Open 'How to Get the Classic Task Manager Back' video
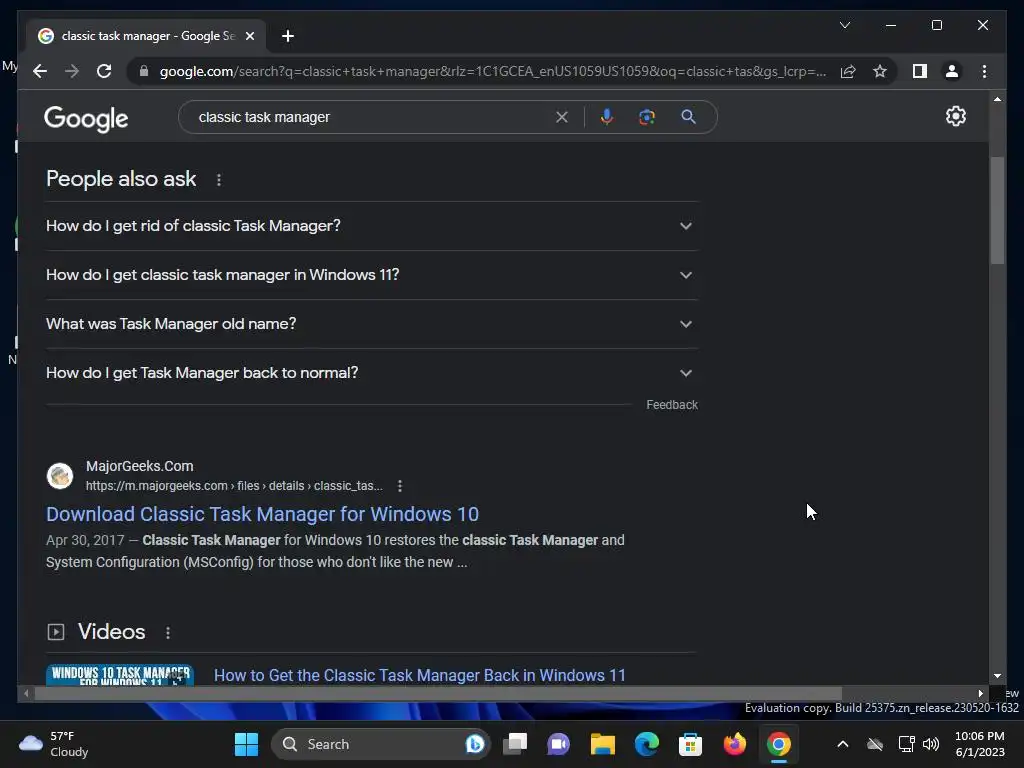 tap(420, 675)
